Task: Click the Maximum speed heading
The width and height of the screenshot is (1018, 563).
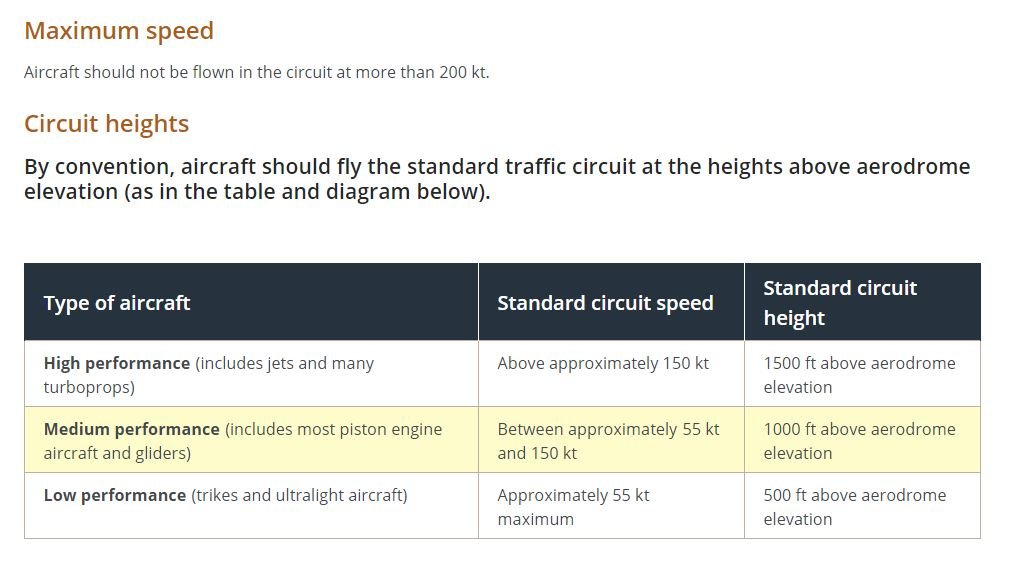Action: pyautogui.click(x=119, y=31)
